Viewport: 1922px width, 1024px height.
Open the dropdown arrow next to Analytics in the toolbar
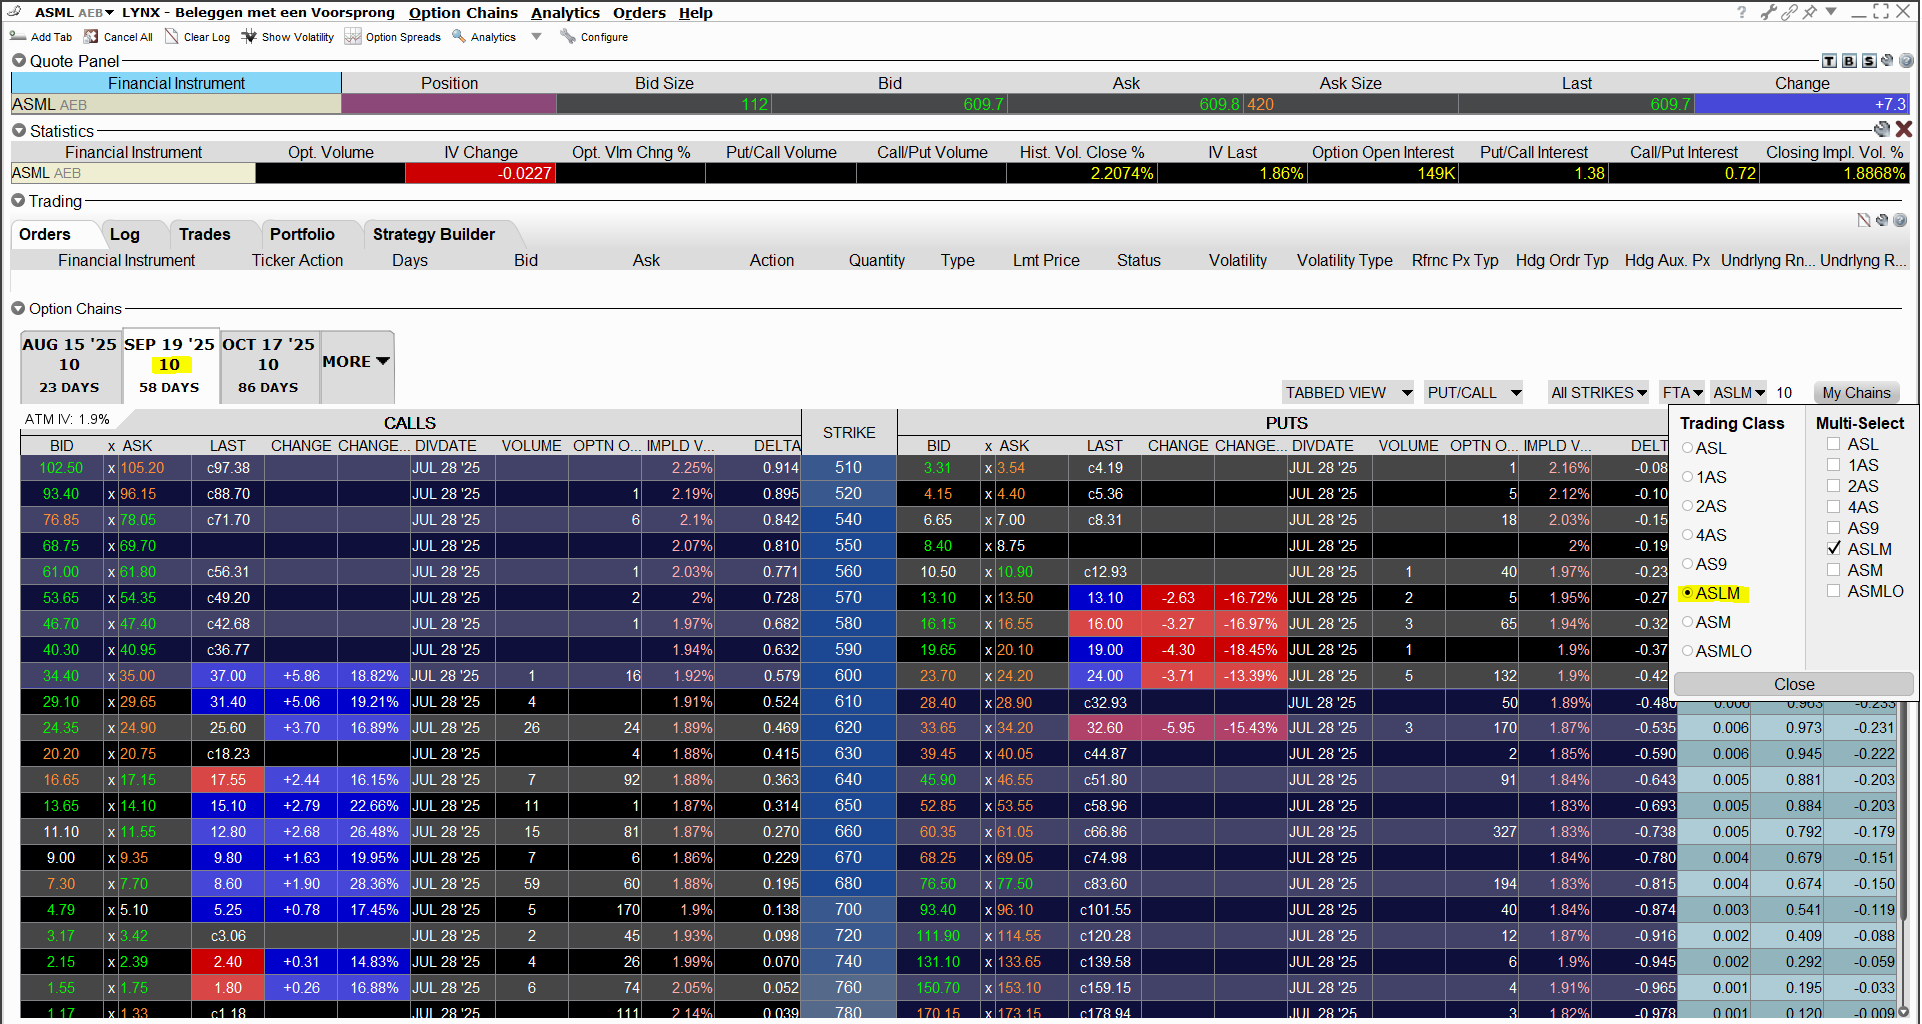coord(537,37)
